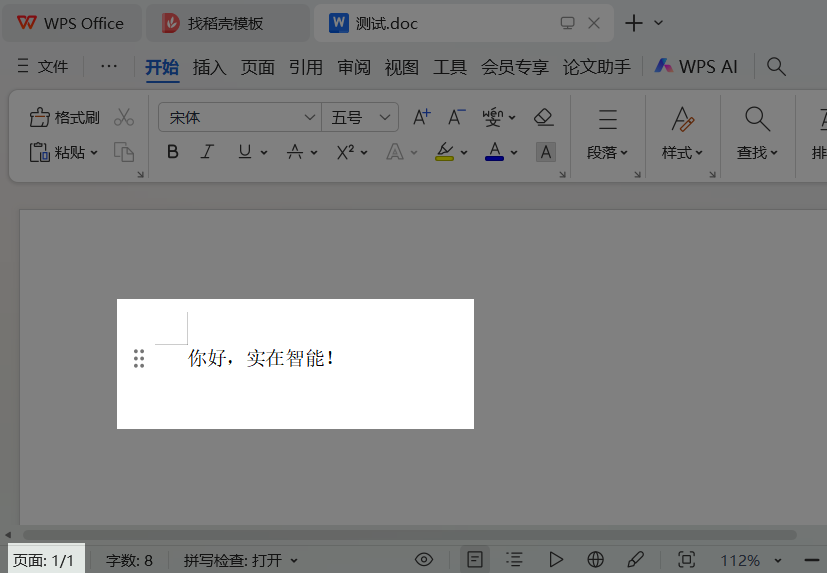Switch to the 插入 (Insert) ribbon tab
Screen dimensions: 827x573
coord(210,67)
